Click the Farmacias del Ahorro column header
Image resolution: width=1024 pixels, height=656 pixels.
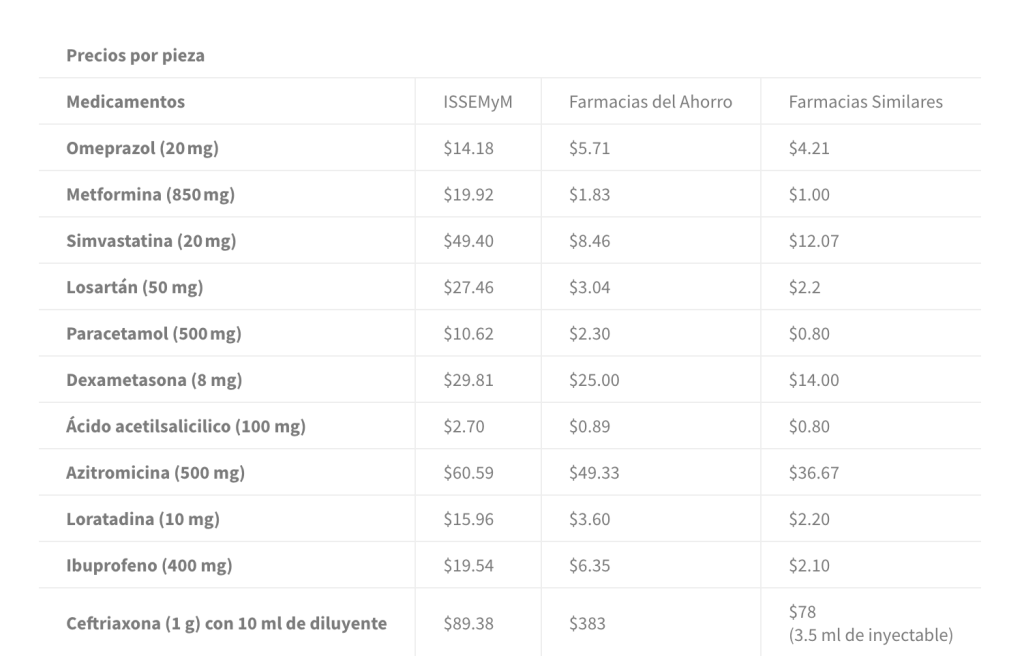coord(650,102)
